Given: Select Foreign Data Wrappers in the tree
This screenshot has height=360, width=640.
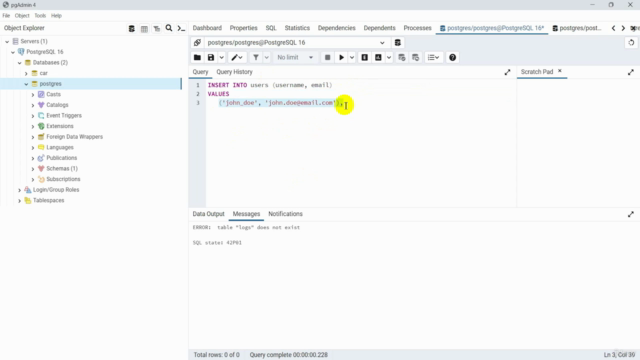Looking at the screenshot, I should tap(75, 137).
